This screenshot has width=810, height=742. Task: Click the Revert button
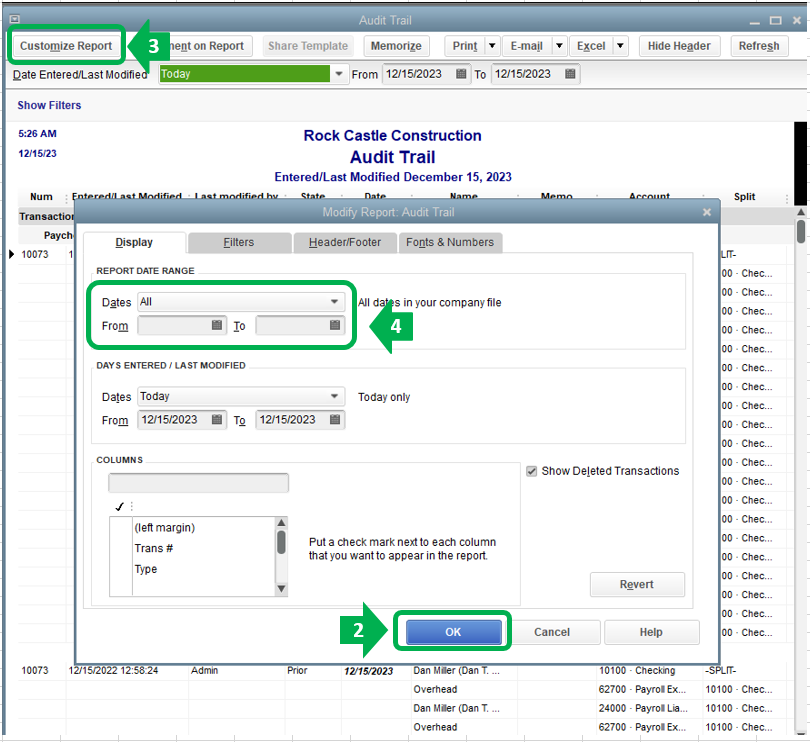coord(637,584)
